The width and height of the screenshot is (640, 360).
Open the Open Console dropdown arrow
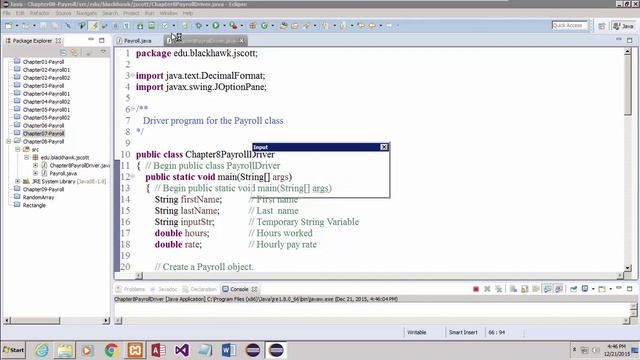(x=610, y=289)
